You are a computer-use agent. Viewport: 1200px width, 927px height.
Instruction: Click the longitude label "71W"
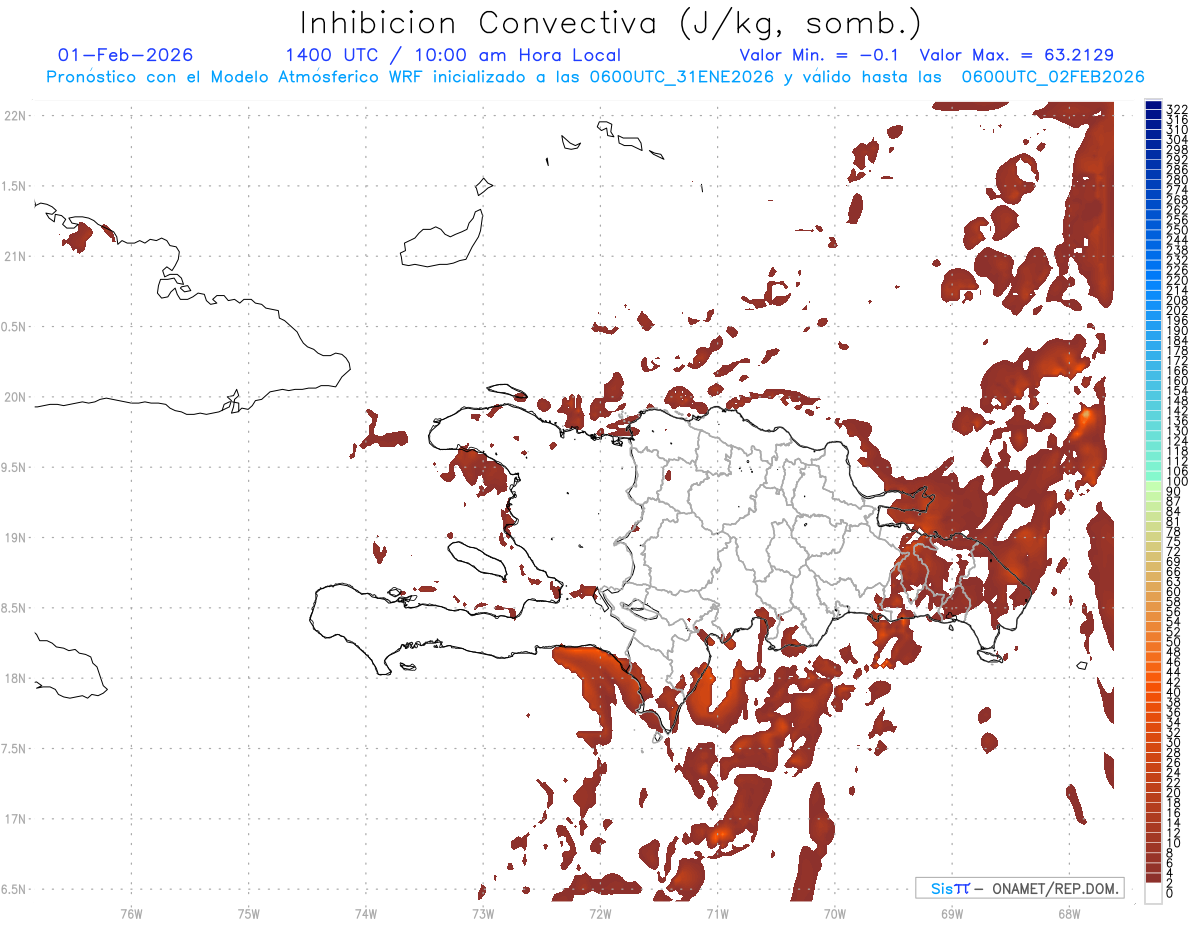point(717,913)
